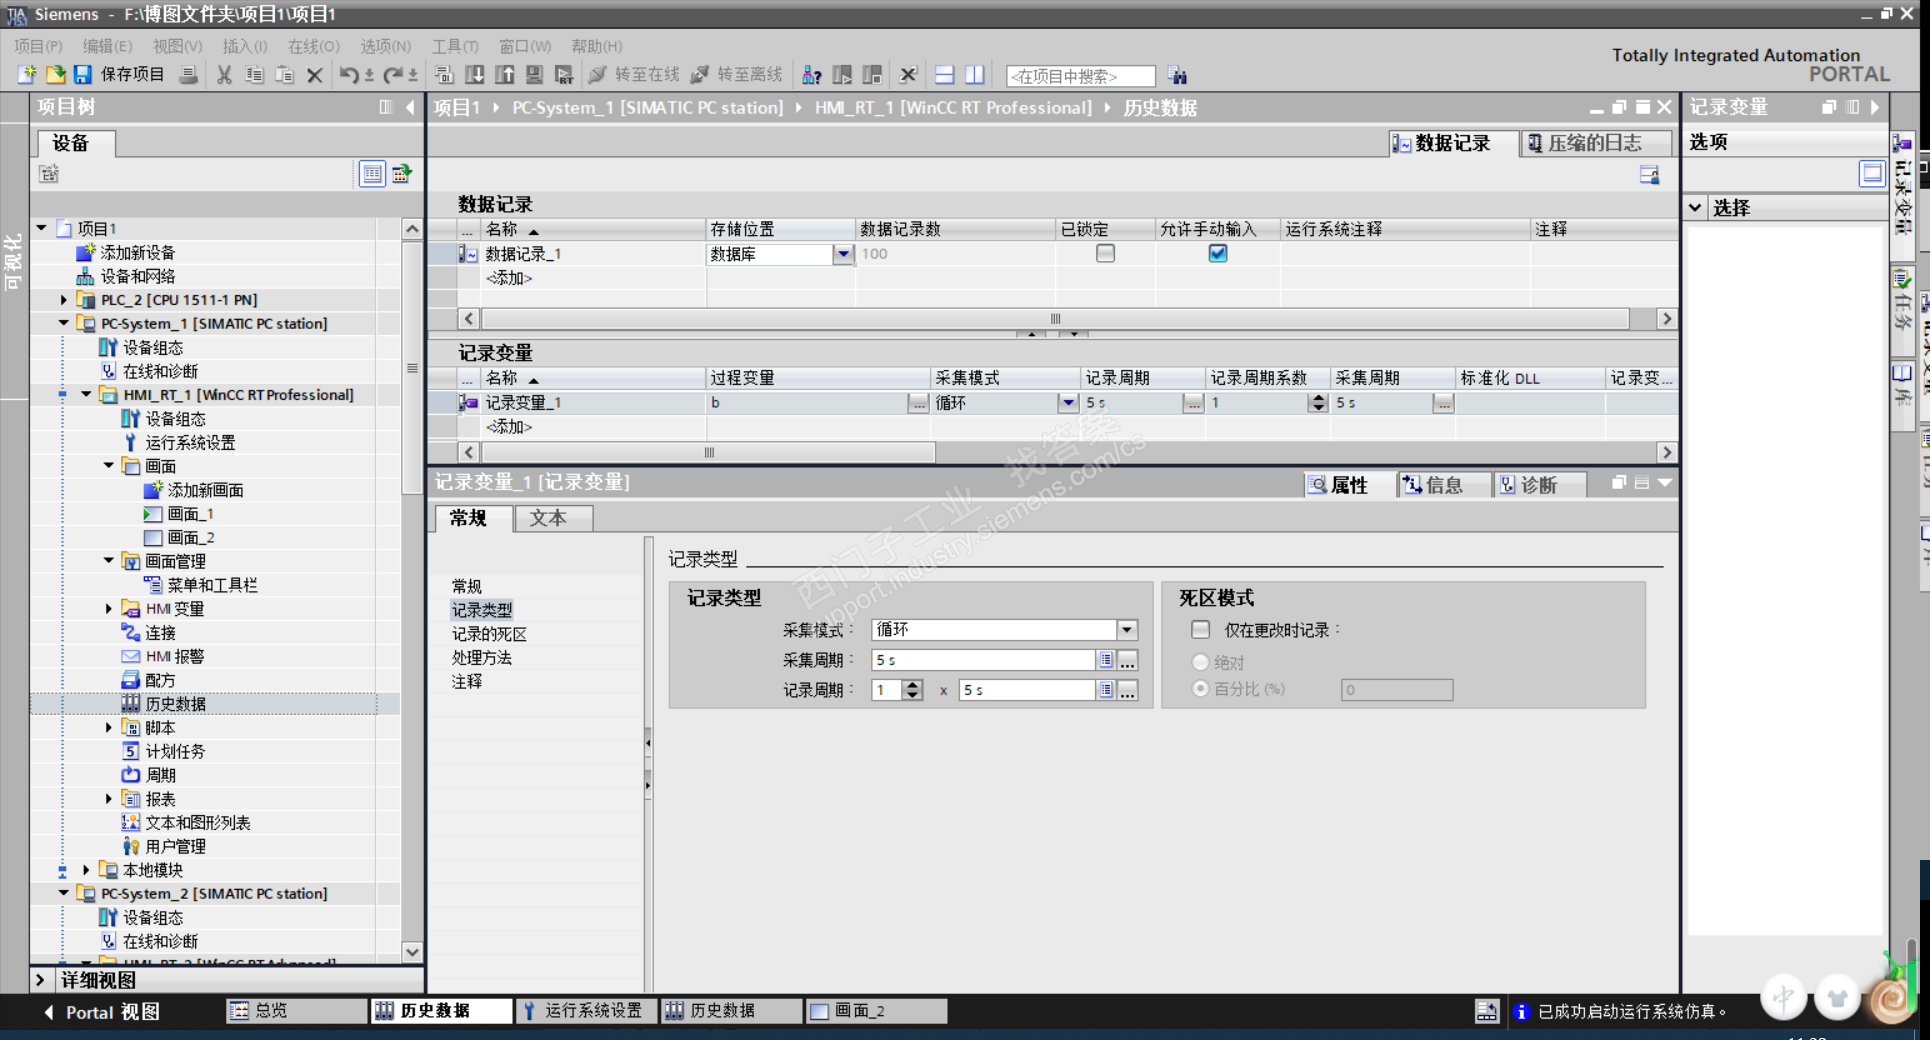Click the data log editor settings icon
The width and height of the screenshot is (1930, 1040).
point(1649,175)
